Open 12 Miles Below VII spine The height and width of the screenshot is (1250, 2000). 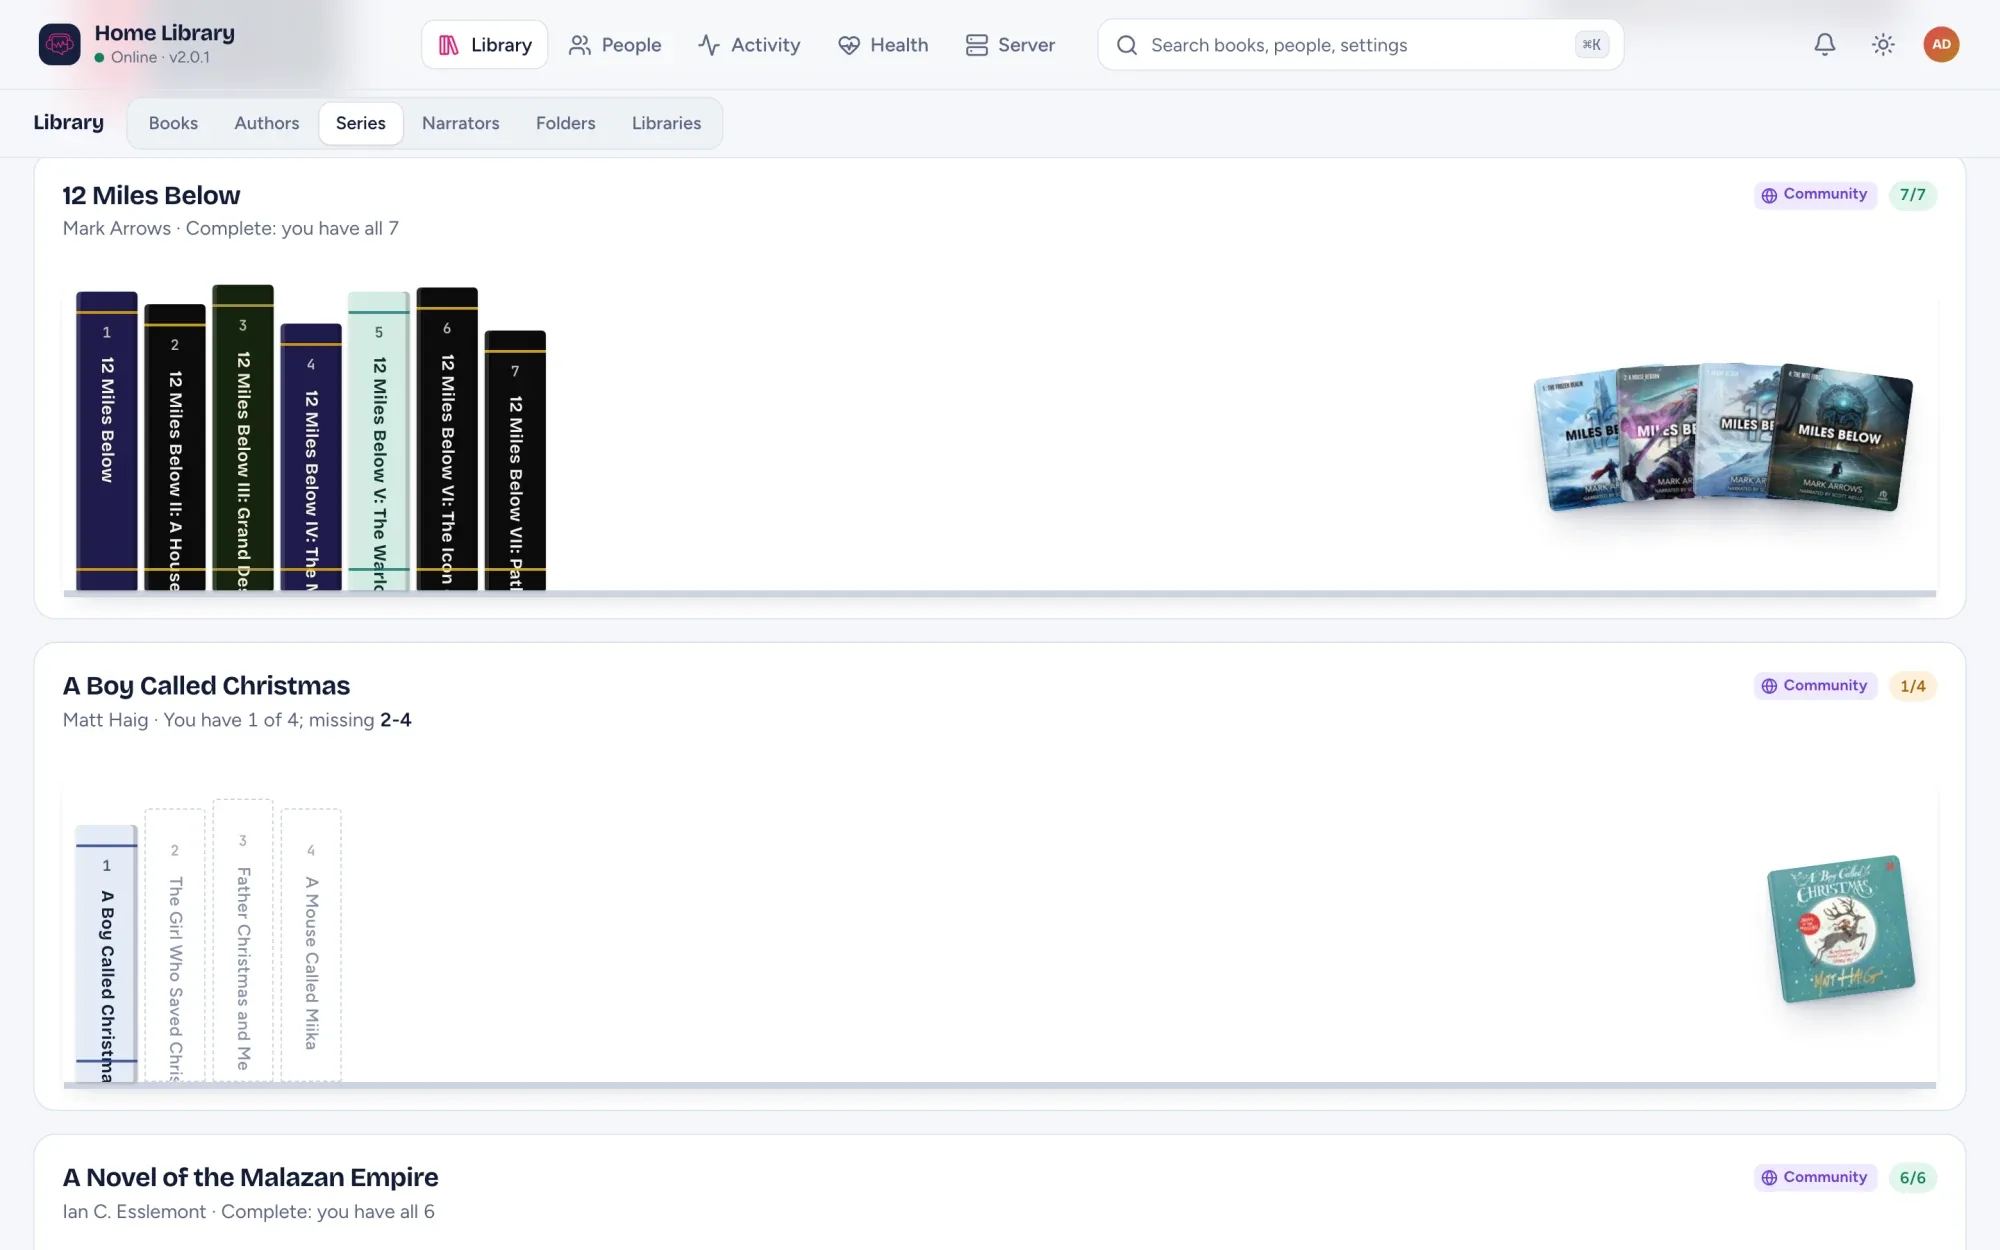click(515, 460)
